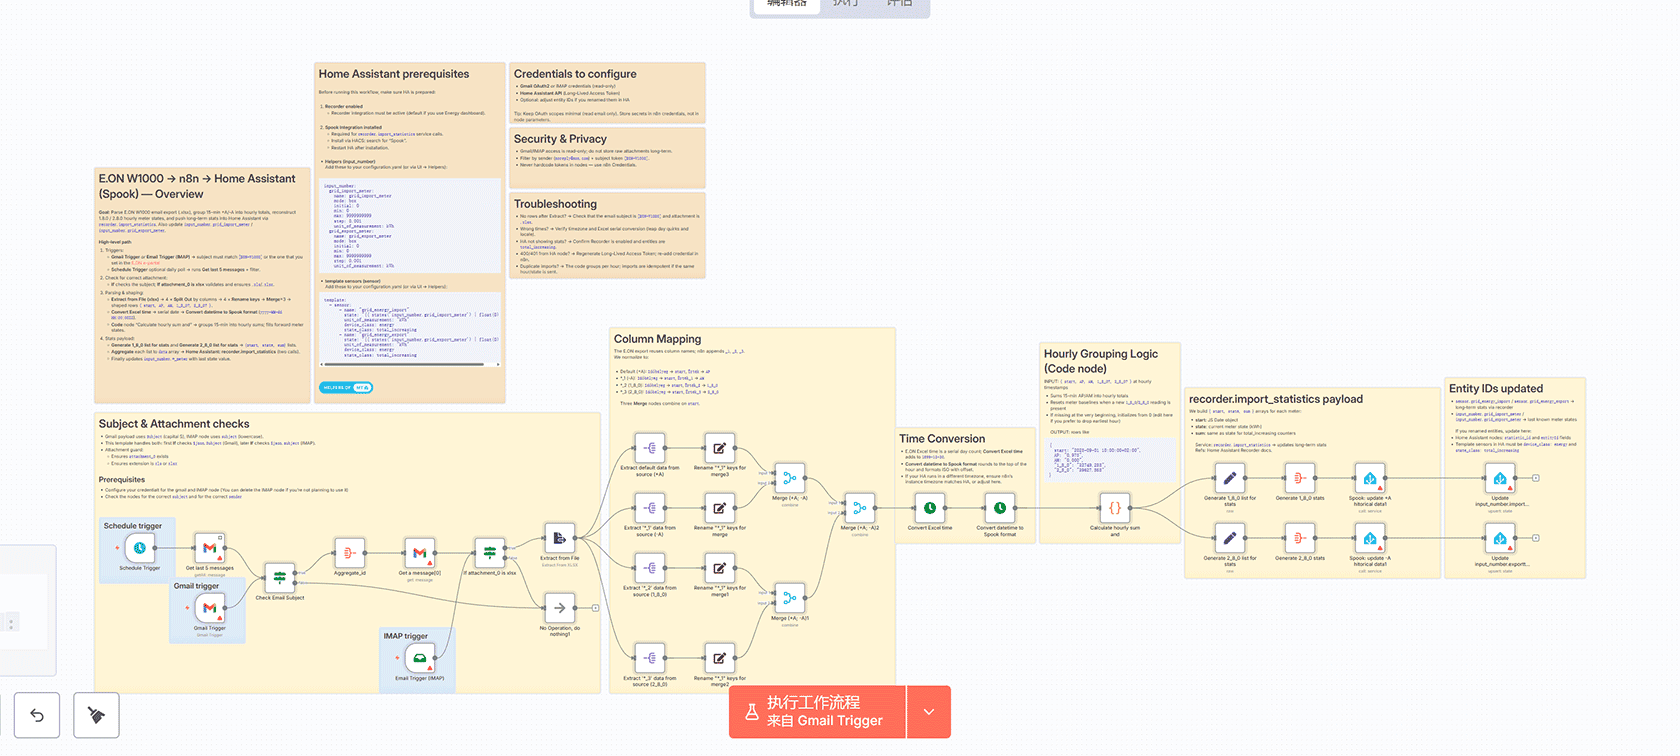Click the Aggregate_id node

click(x=349, y=552)
